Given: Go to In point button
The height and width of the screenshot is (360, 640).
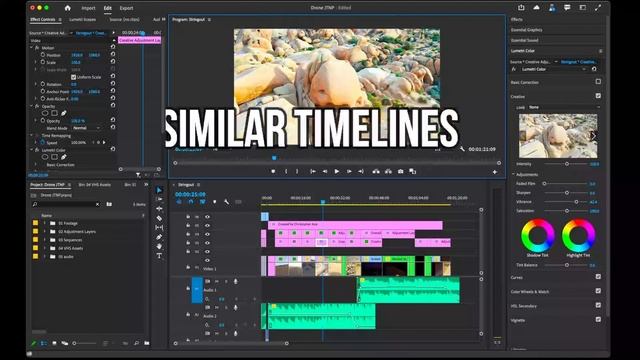Looking at the screenshot, I should tap(313, 171).
